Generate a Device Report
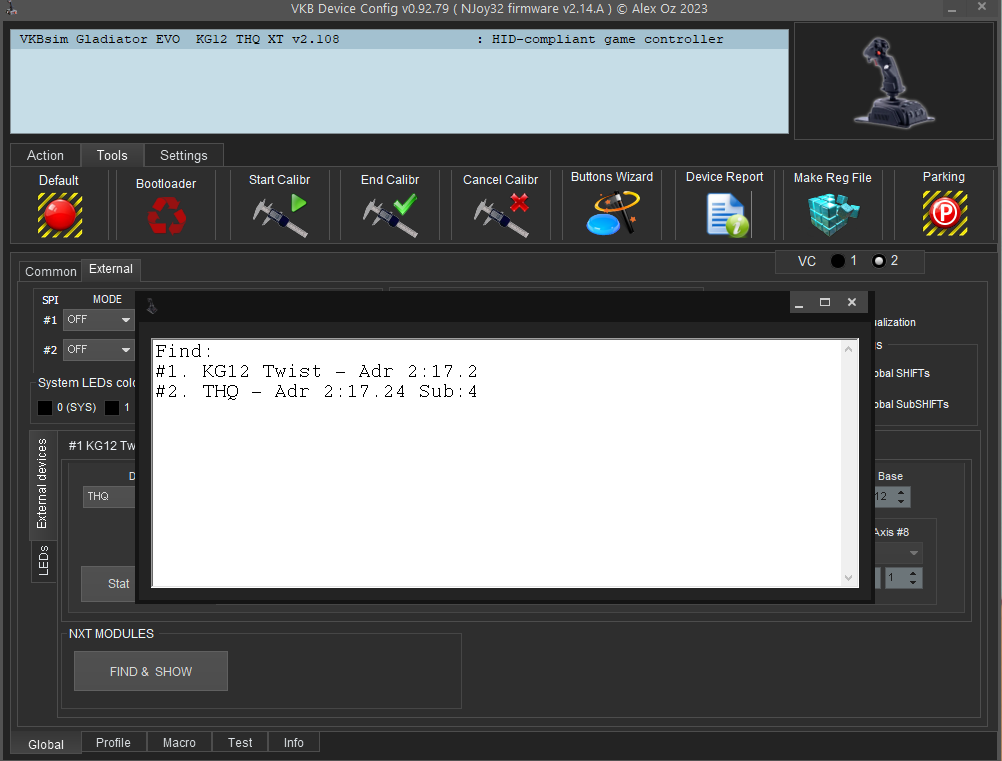The height and width of the screenshot is (761, 1002). click(x=727, y=215)
